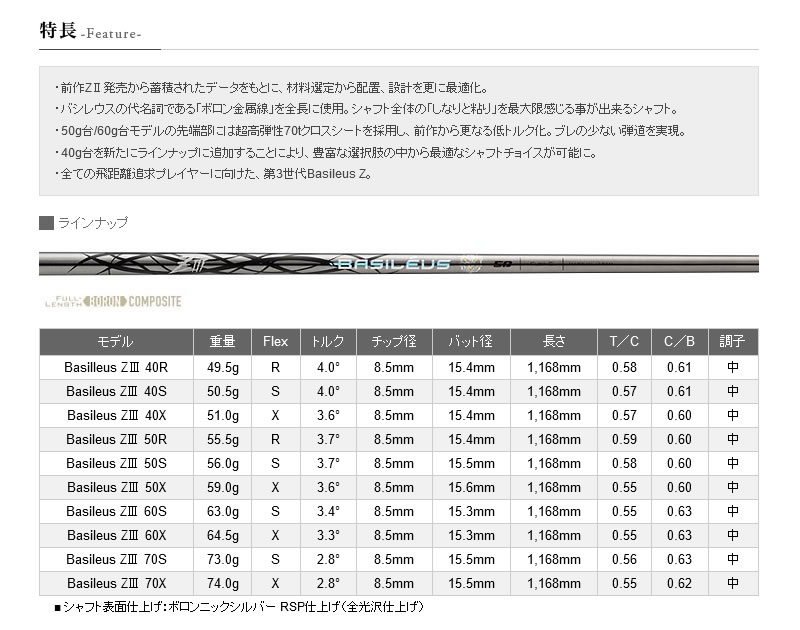
Task: Click the 長さ column header
Action: [x=554, y=342]
